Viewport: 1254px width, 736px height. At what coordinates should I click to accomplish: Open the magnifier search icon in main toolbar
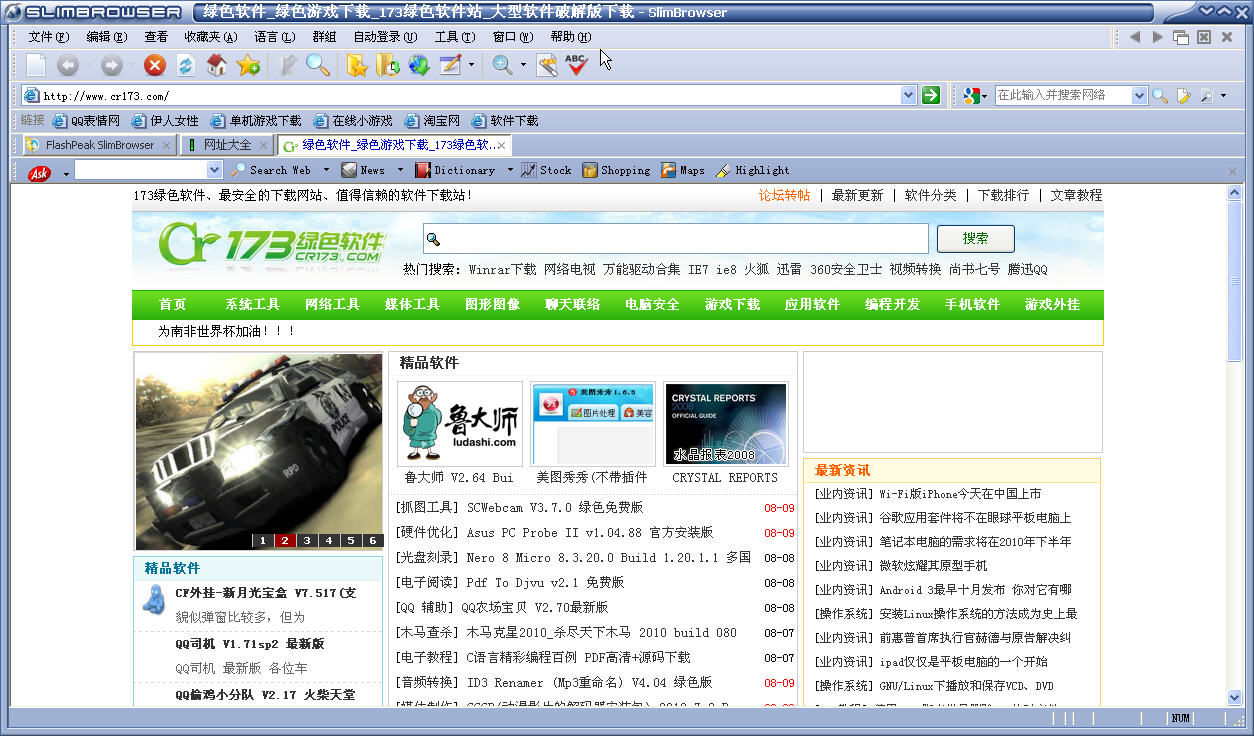(x=318, y=66)
